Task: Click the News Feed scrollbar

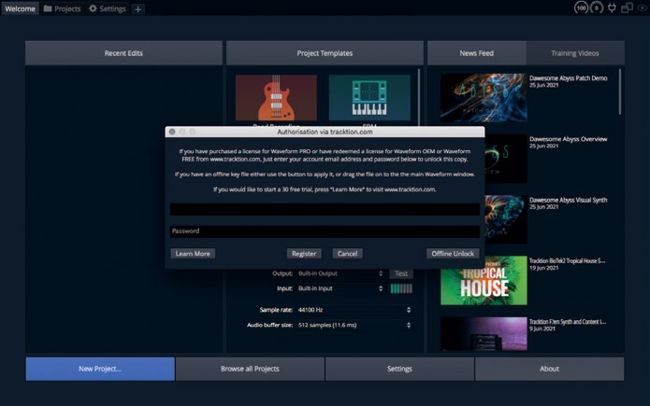Action: 620,92
